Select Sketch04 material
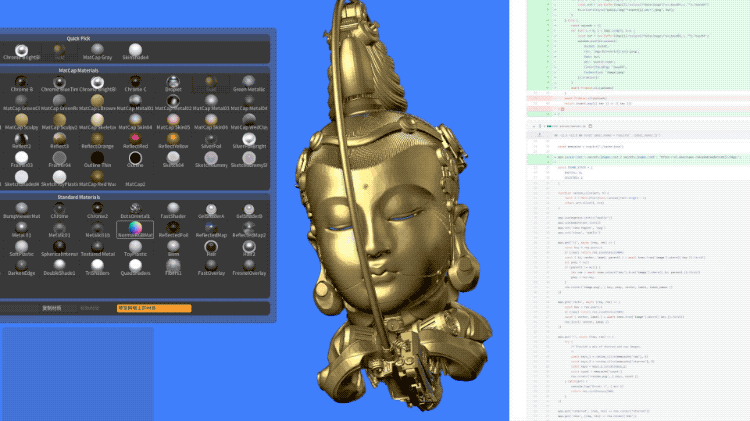 coord(173,160)
